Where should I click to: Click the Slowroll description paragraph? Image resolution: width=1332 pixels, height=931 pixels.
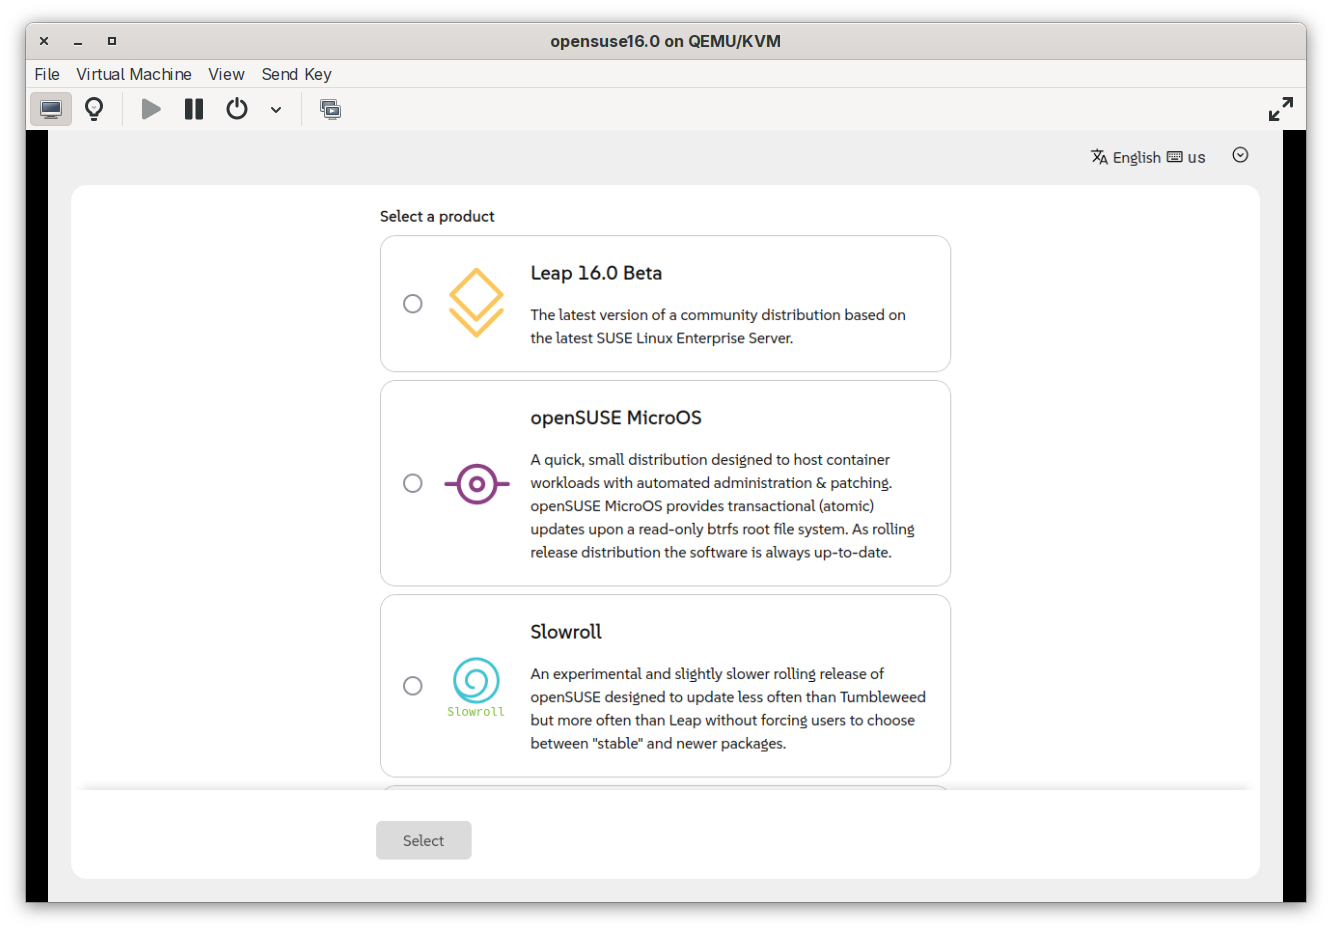728,709
